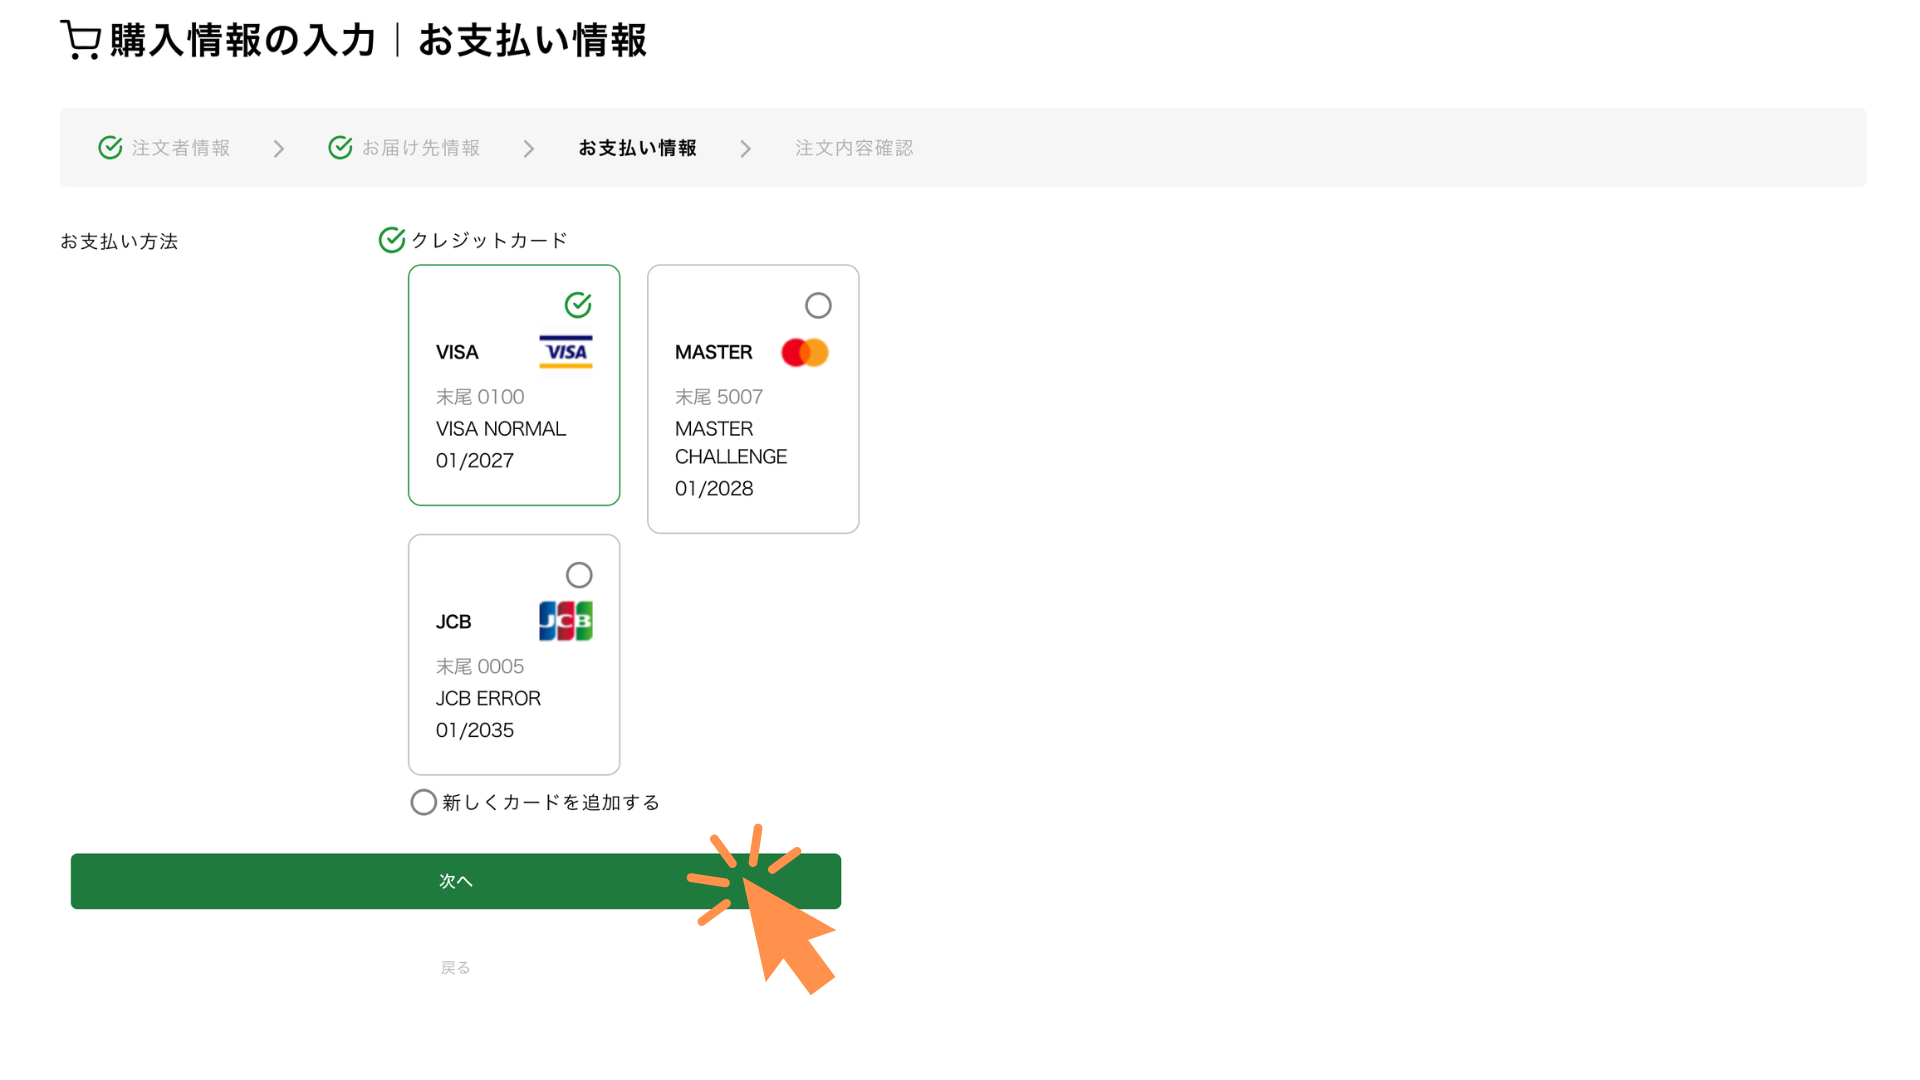Click the 戻る link

tap(456, 967)
